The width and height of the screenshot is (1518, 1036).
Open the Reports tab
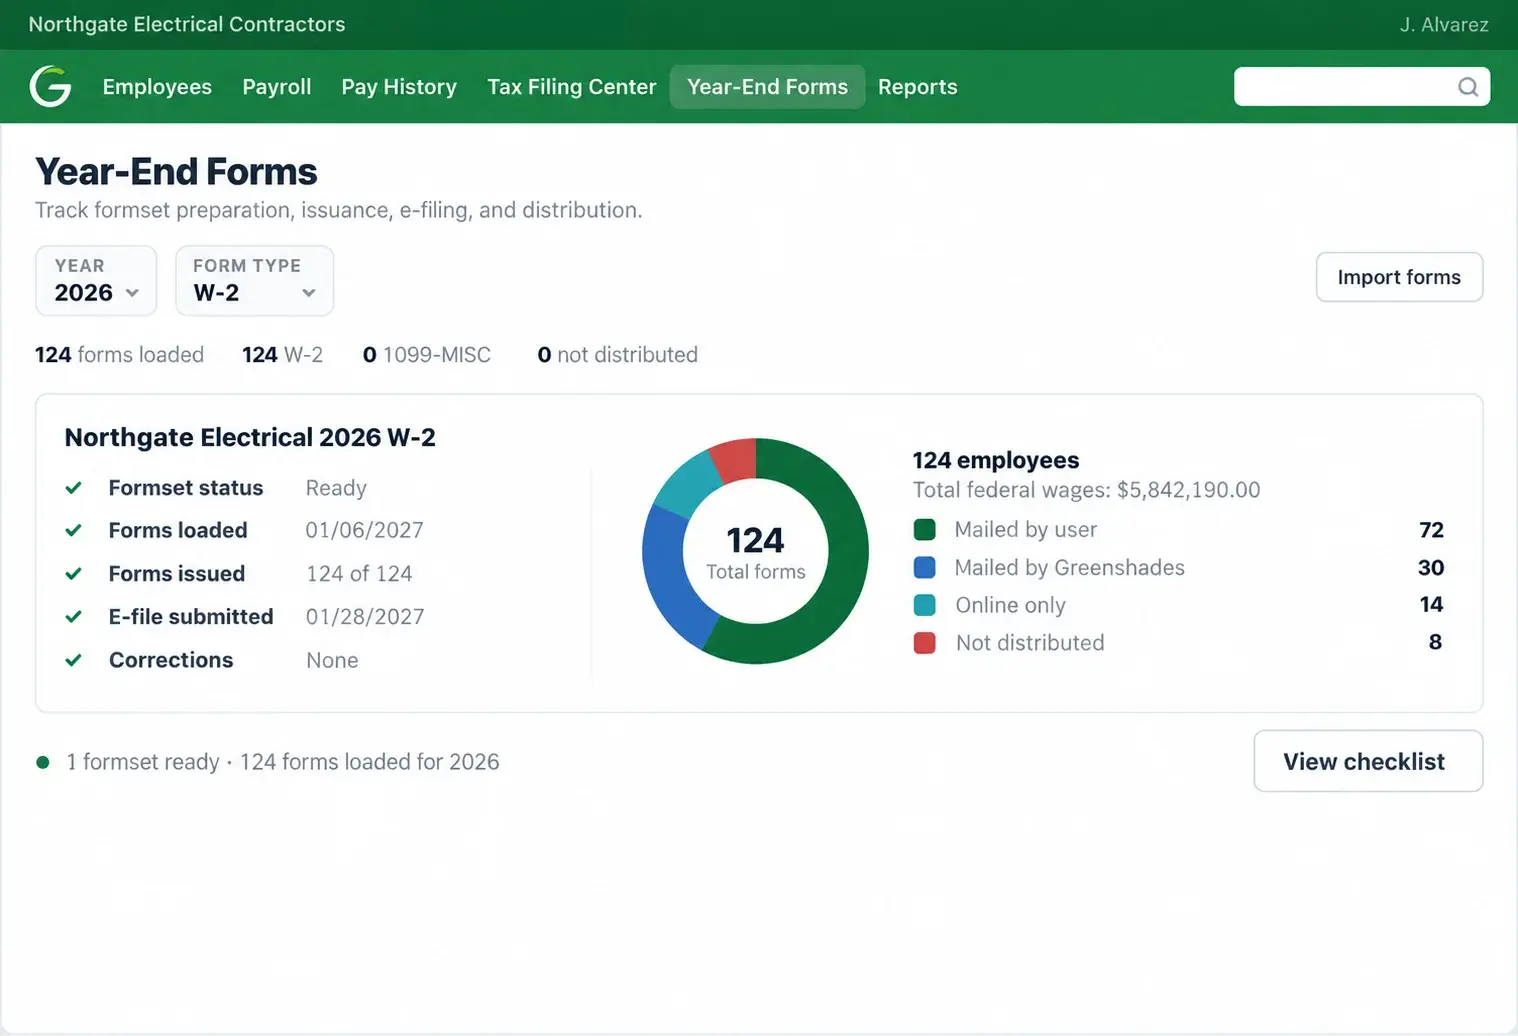pos(918,87)
